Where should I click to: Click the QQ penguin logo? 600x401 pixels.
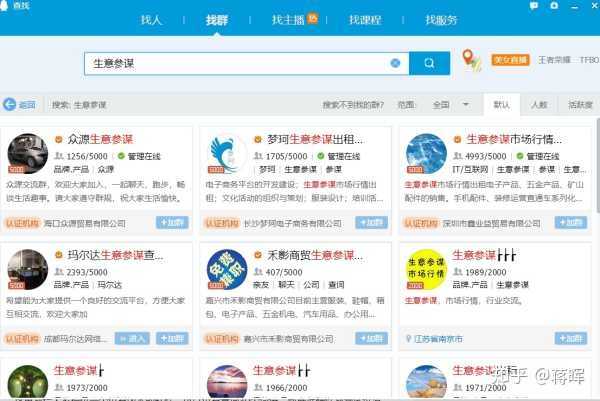tap(4, 5)
